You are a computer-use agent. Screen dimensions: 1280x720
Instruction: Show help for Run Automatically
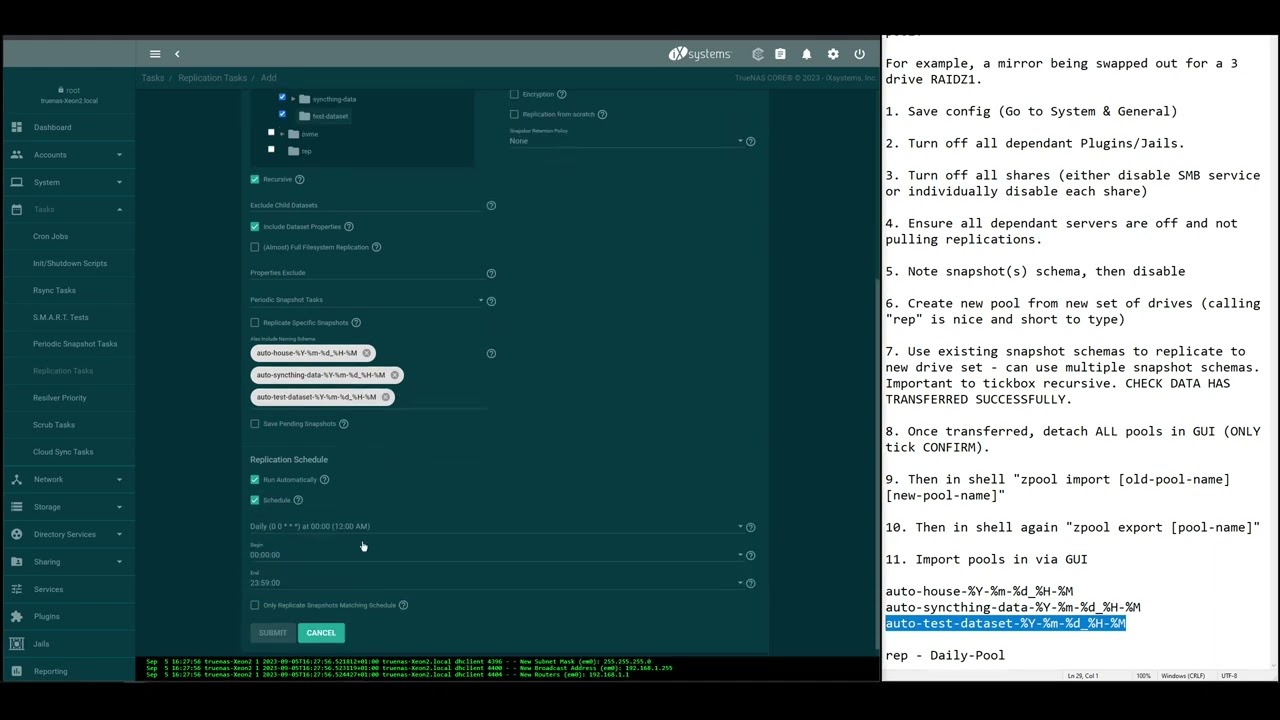(x=324, y=480)
